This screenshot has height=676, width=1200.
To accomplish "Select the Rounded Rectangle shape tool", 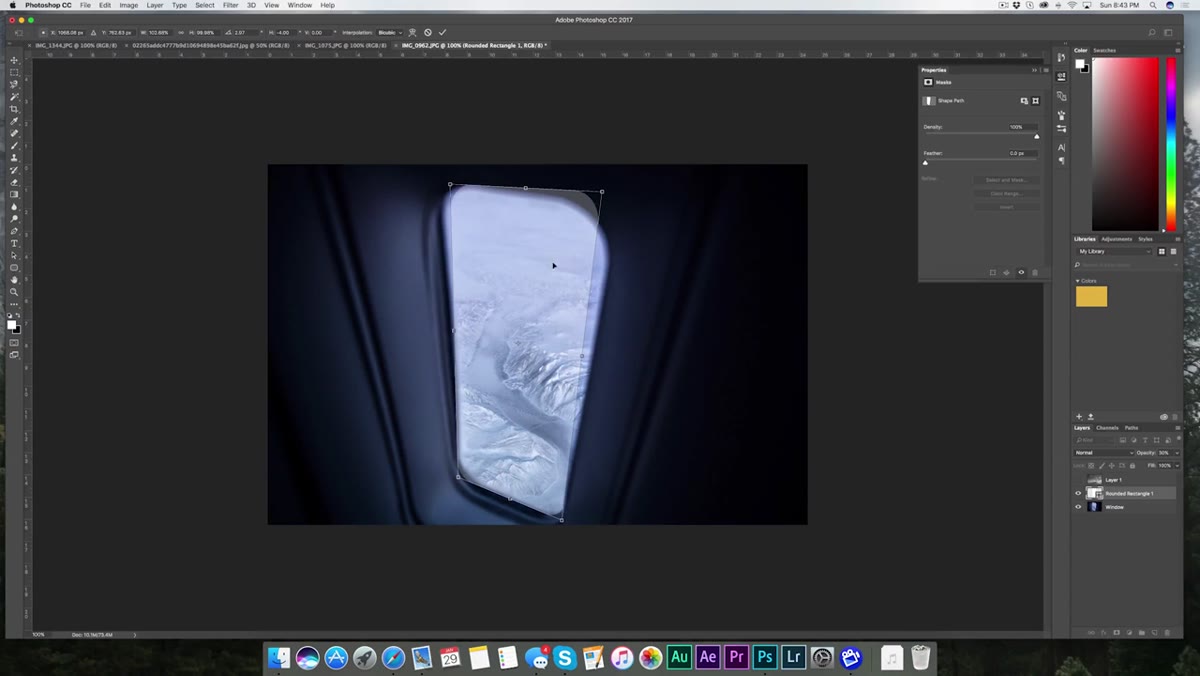I will [x=14, y=268].
